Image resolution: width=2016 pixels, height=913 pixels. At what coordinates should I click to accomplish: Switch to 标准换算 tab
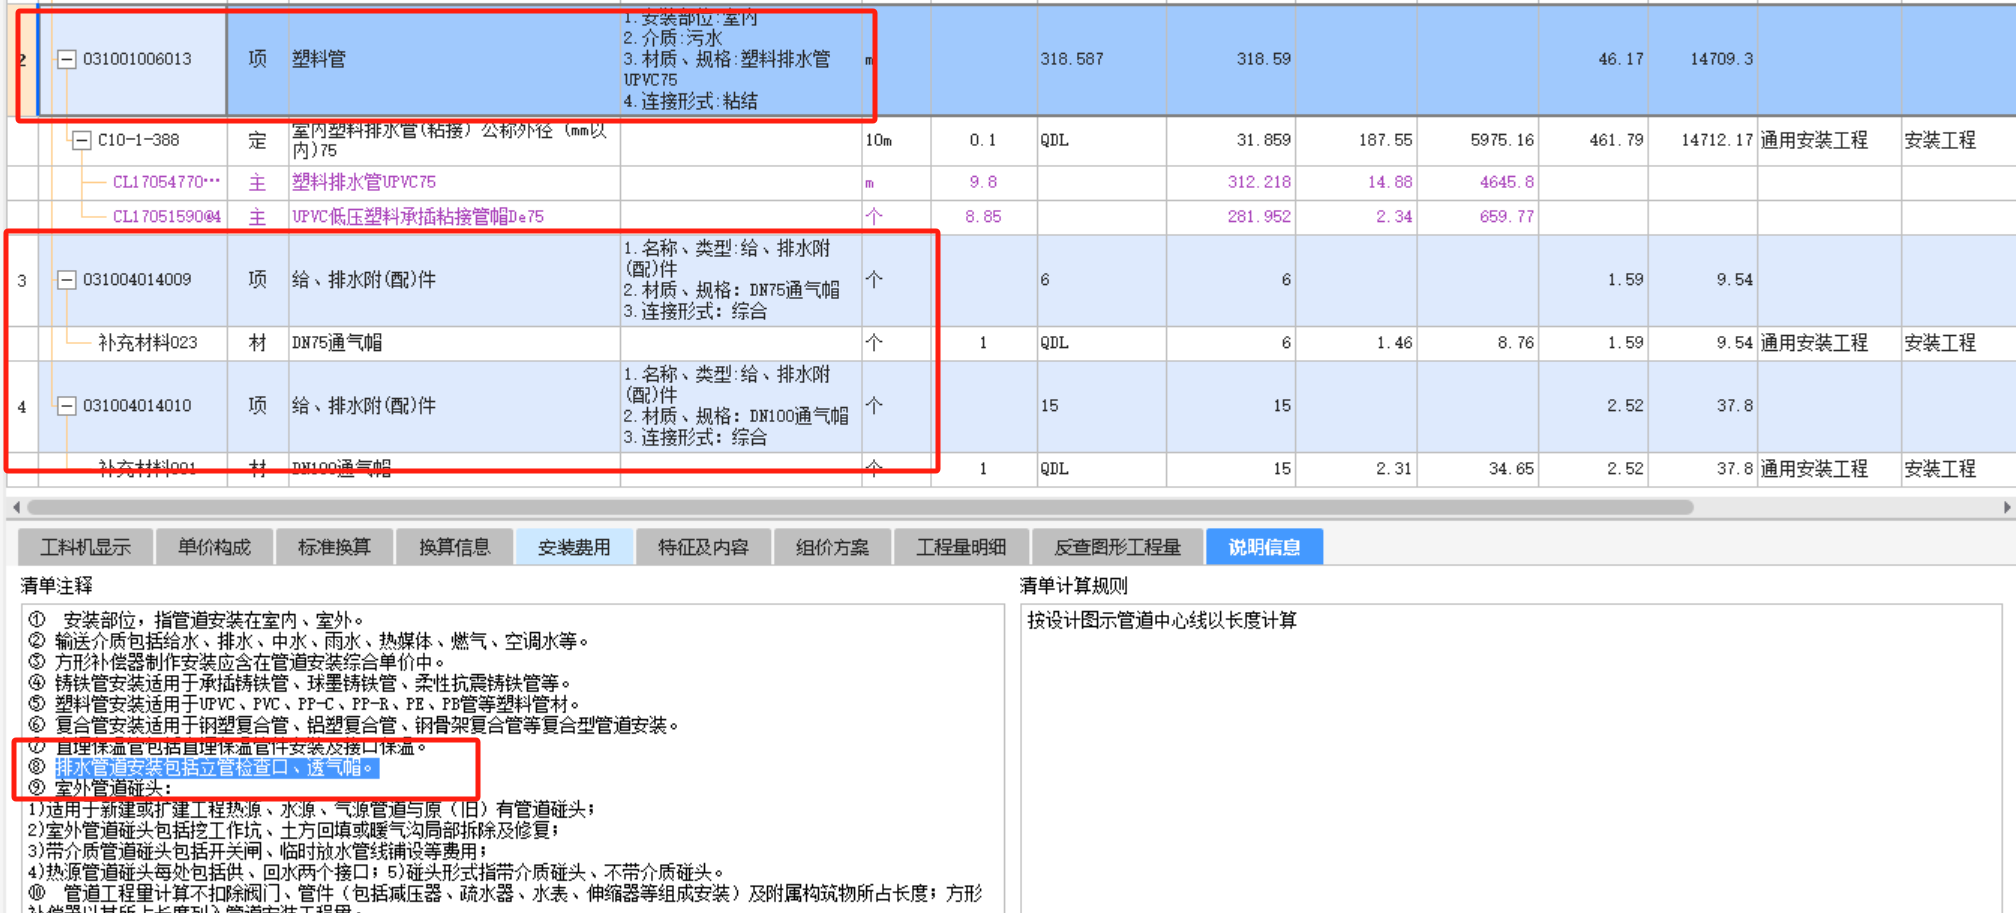334,547
